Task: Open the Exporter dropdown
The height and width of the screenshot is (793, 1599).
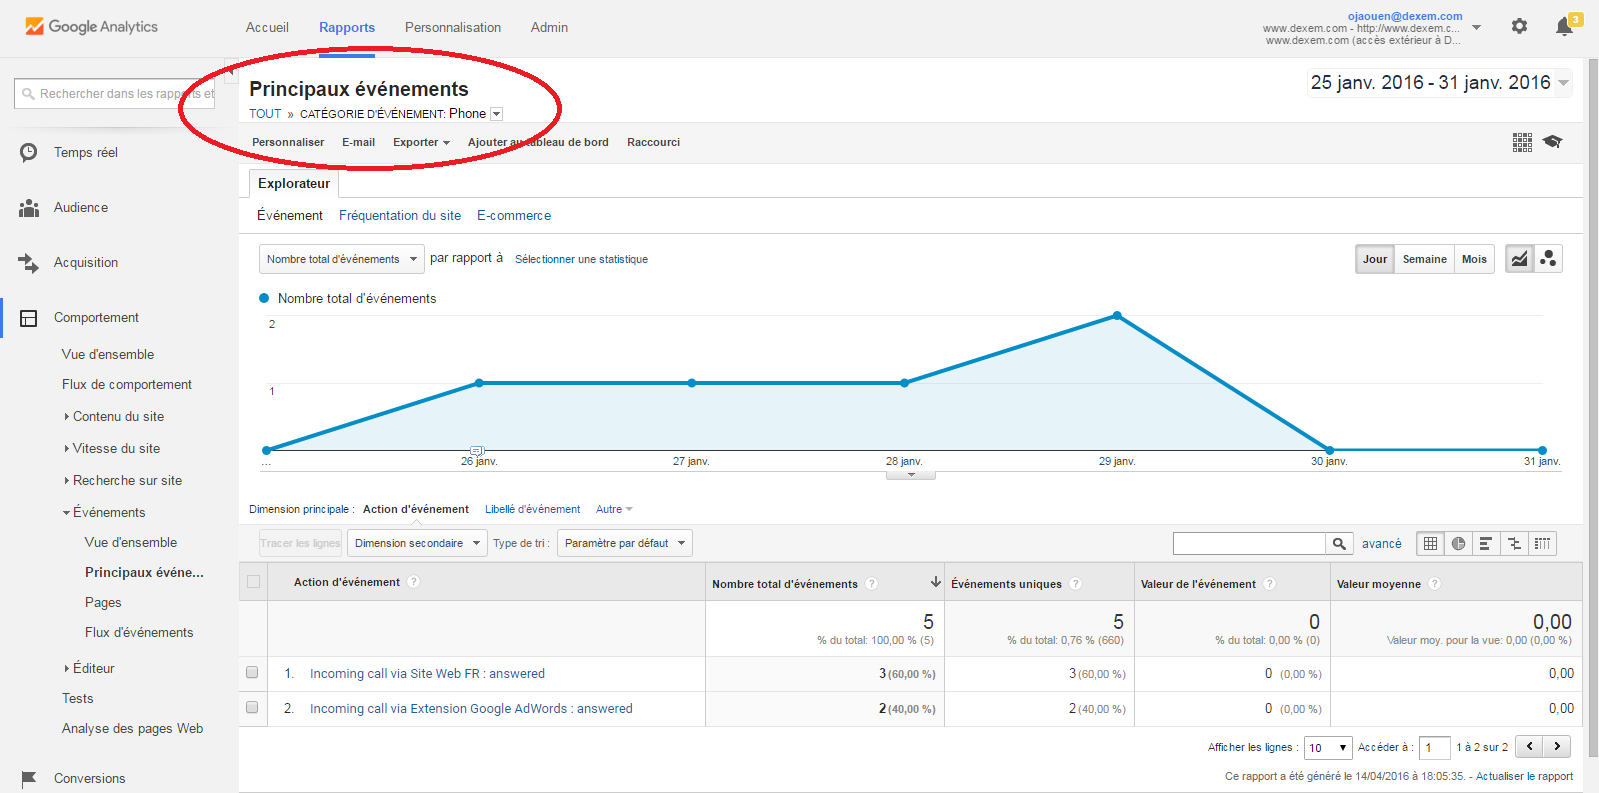Action: coord(421,142)
